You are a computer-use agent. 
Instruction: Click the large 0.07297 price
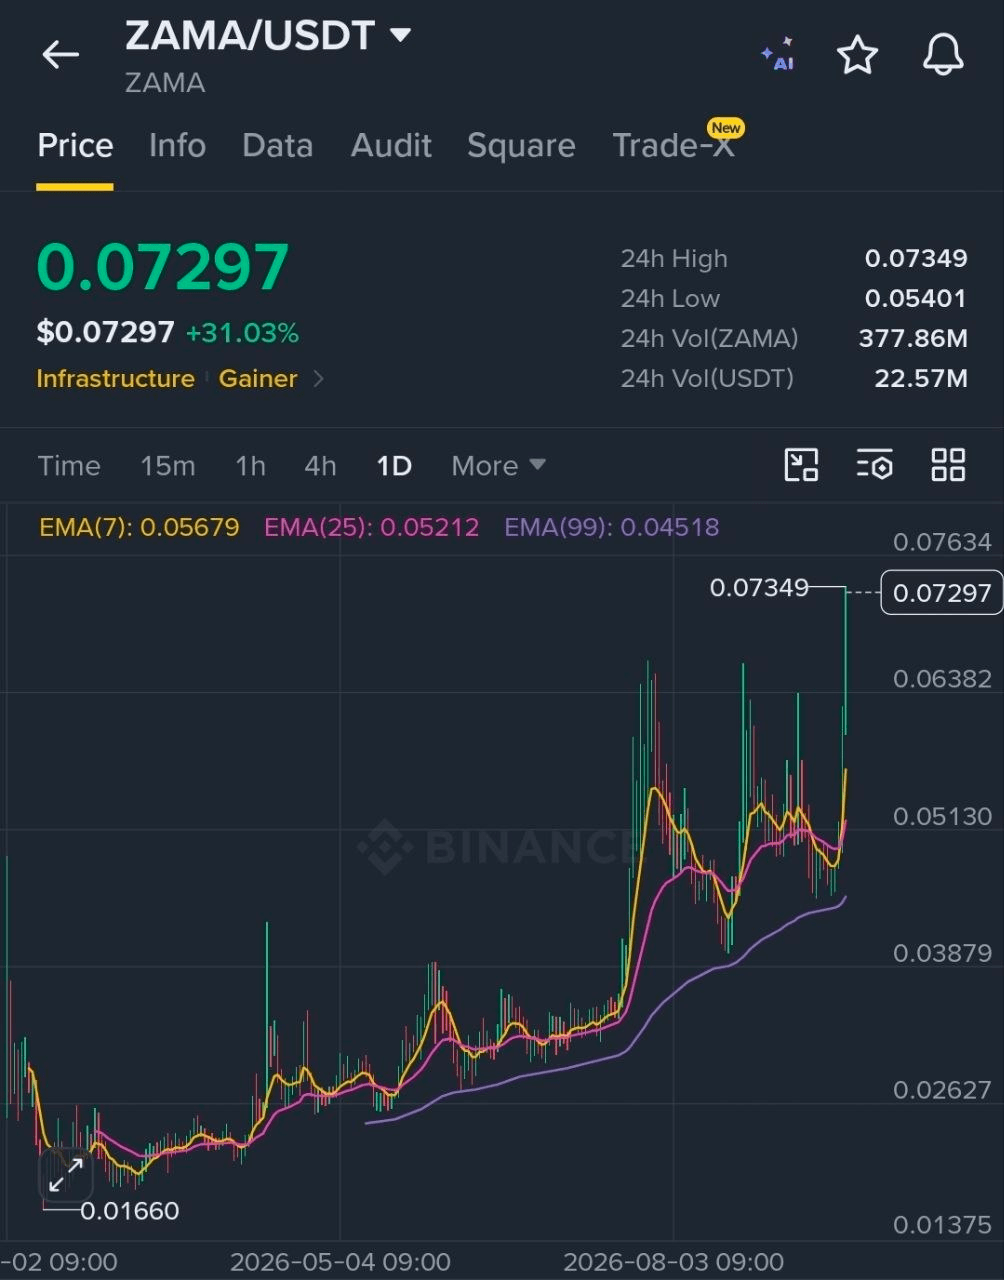tap(163, 268)
